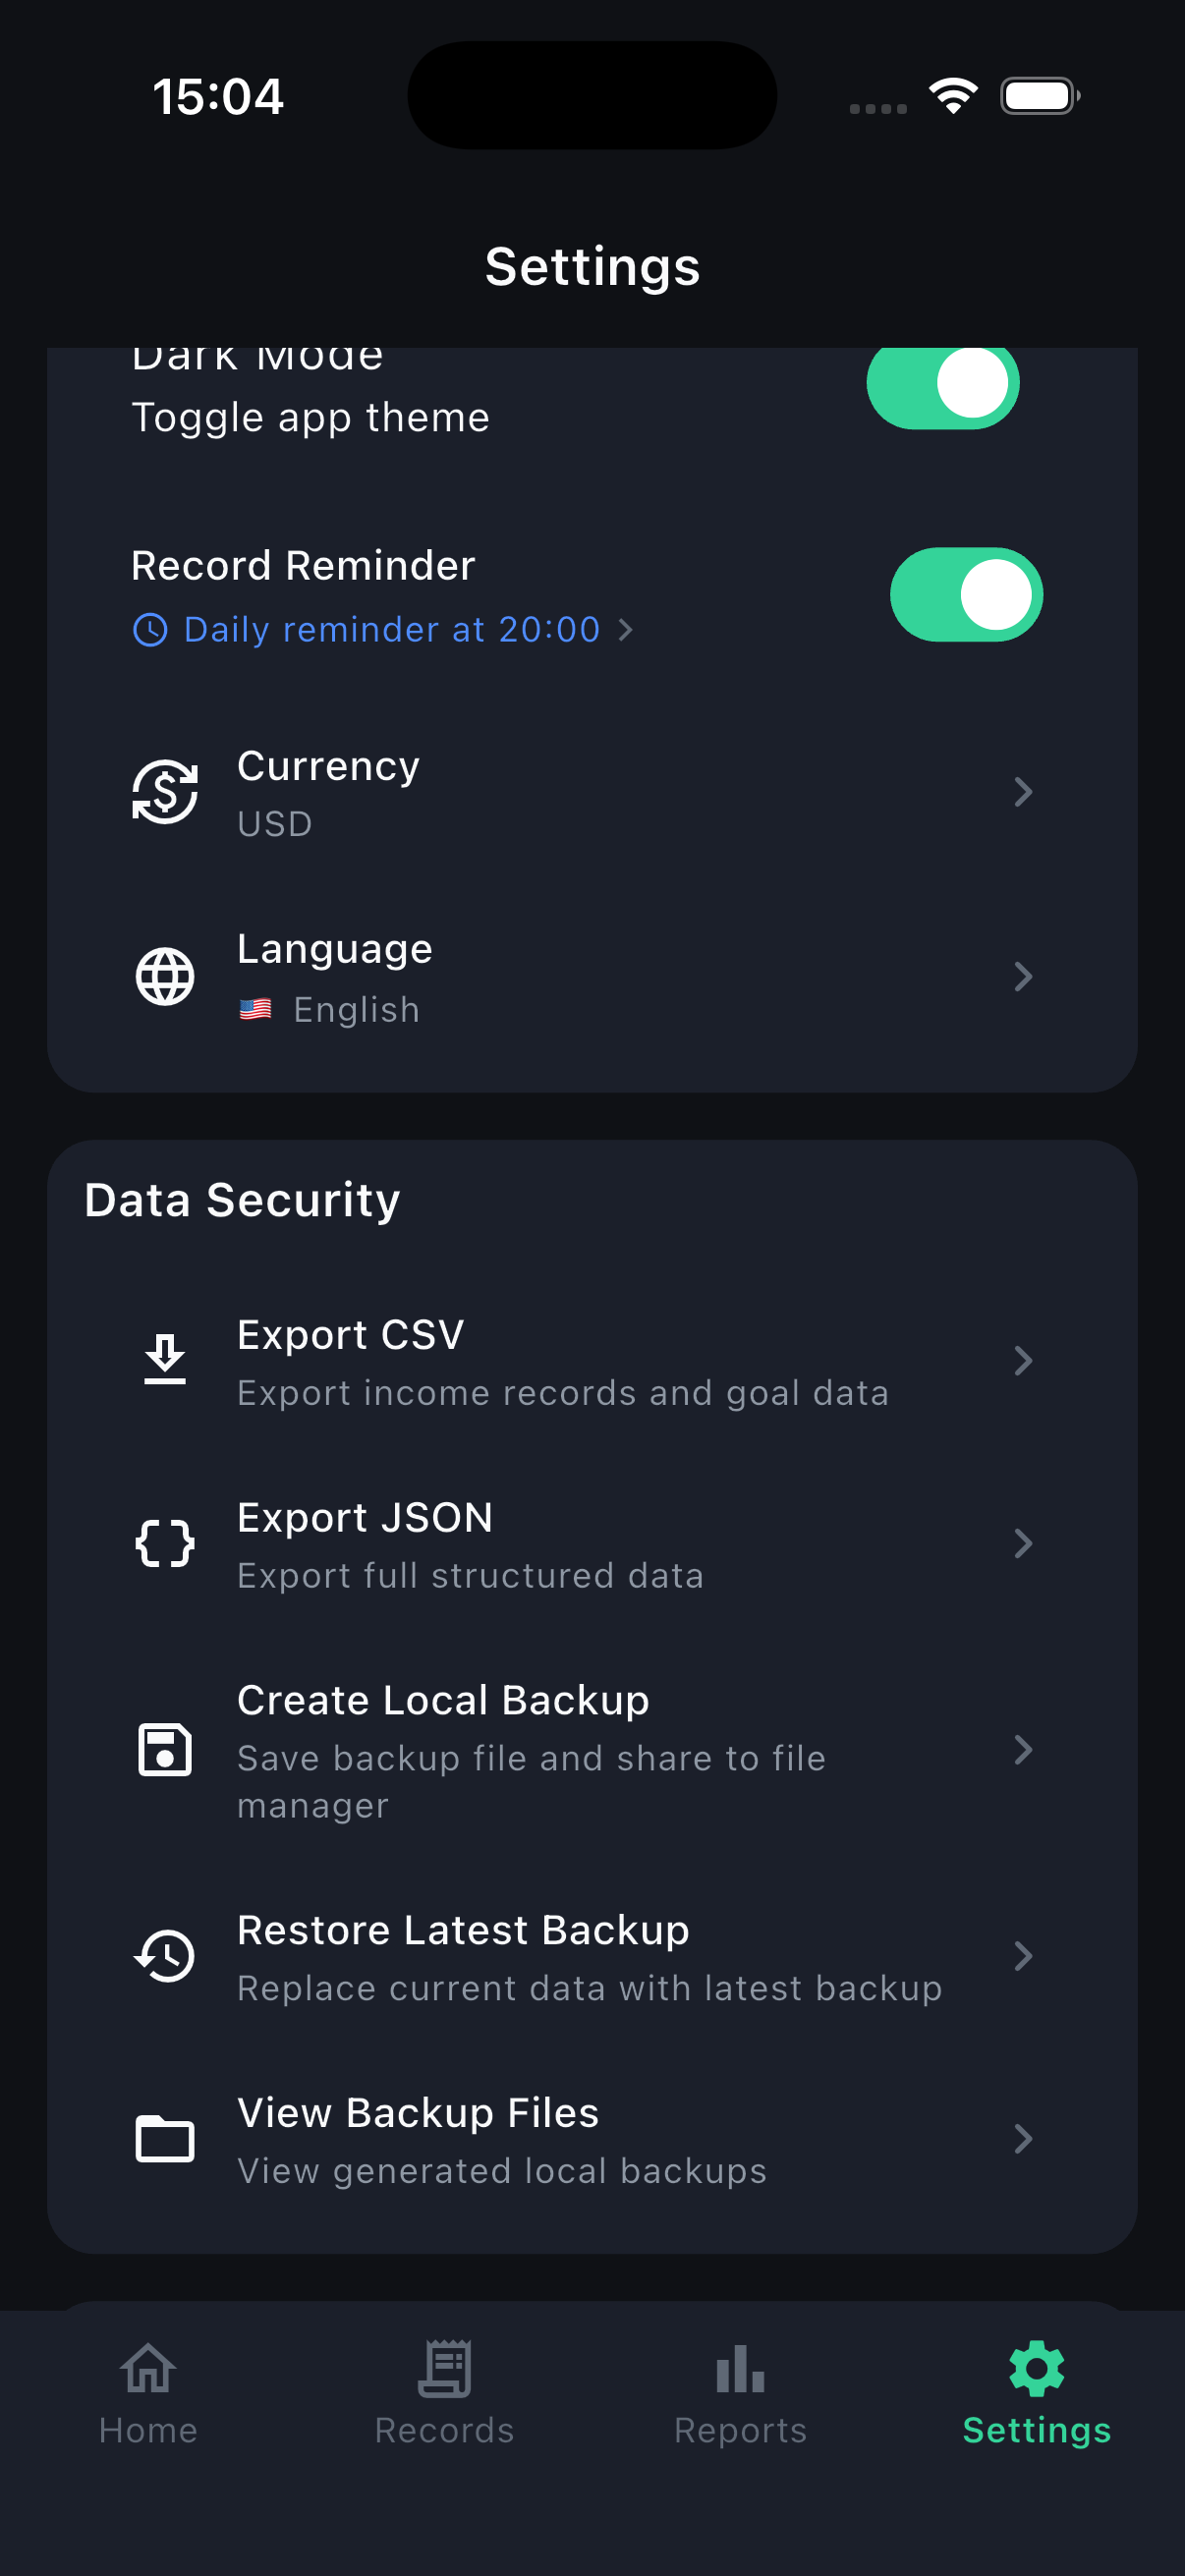Open chevron on Restore Latest Backup row
The height and width of the screenshot is (2576, 1185).
[x=1022, y=1956]
